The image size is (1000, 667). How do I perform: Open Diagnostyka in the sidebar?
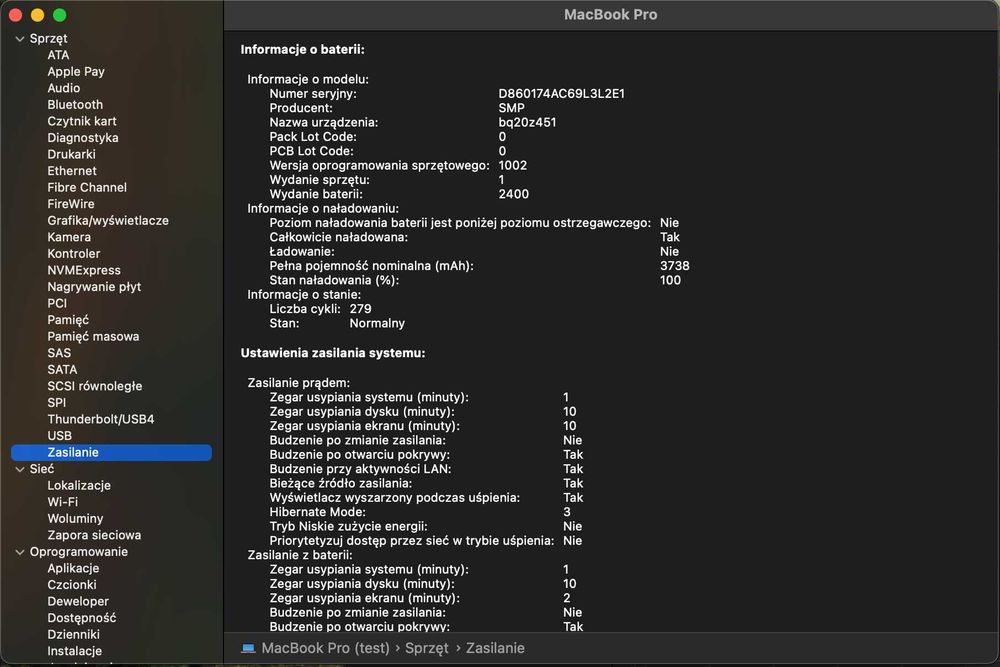83,138
